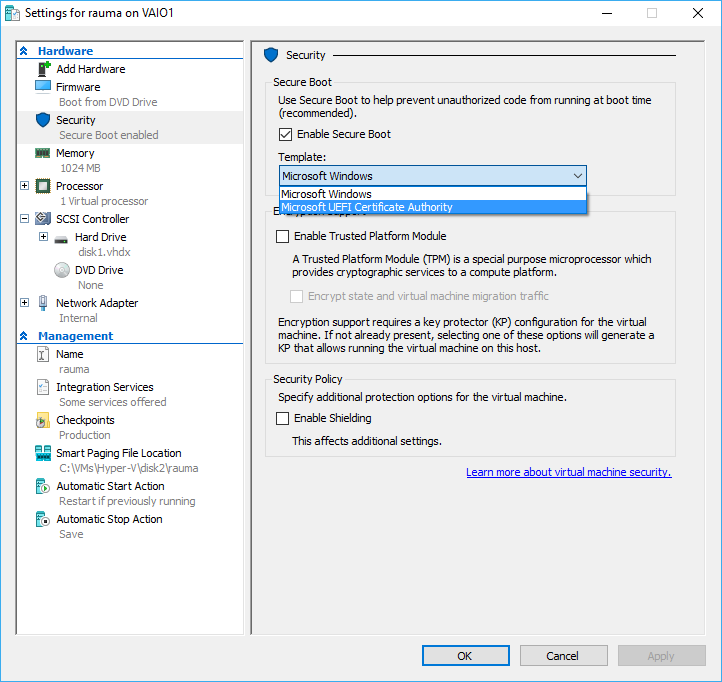Viewport: 722px width, 682px height.
Task: Click the Add Hardware icon
Action: (x=43, y=69)
